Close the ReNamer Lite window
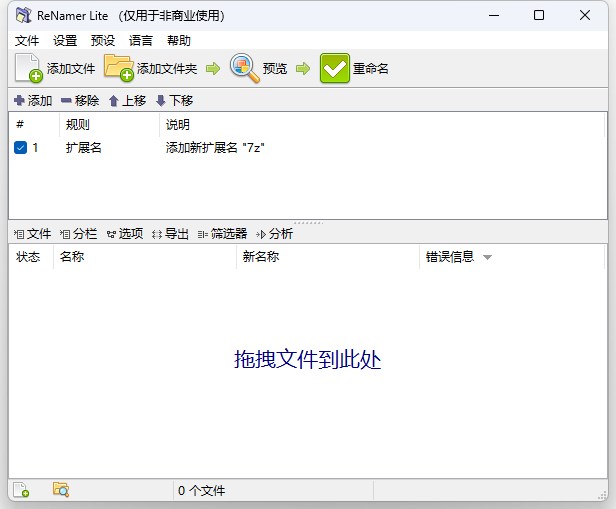The width and height of the screenshot is (616, 509). point(585,16)
